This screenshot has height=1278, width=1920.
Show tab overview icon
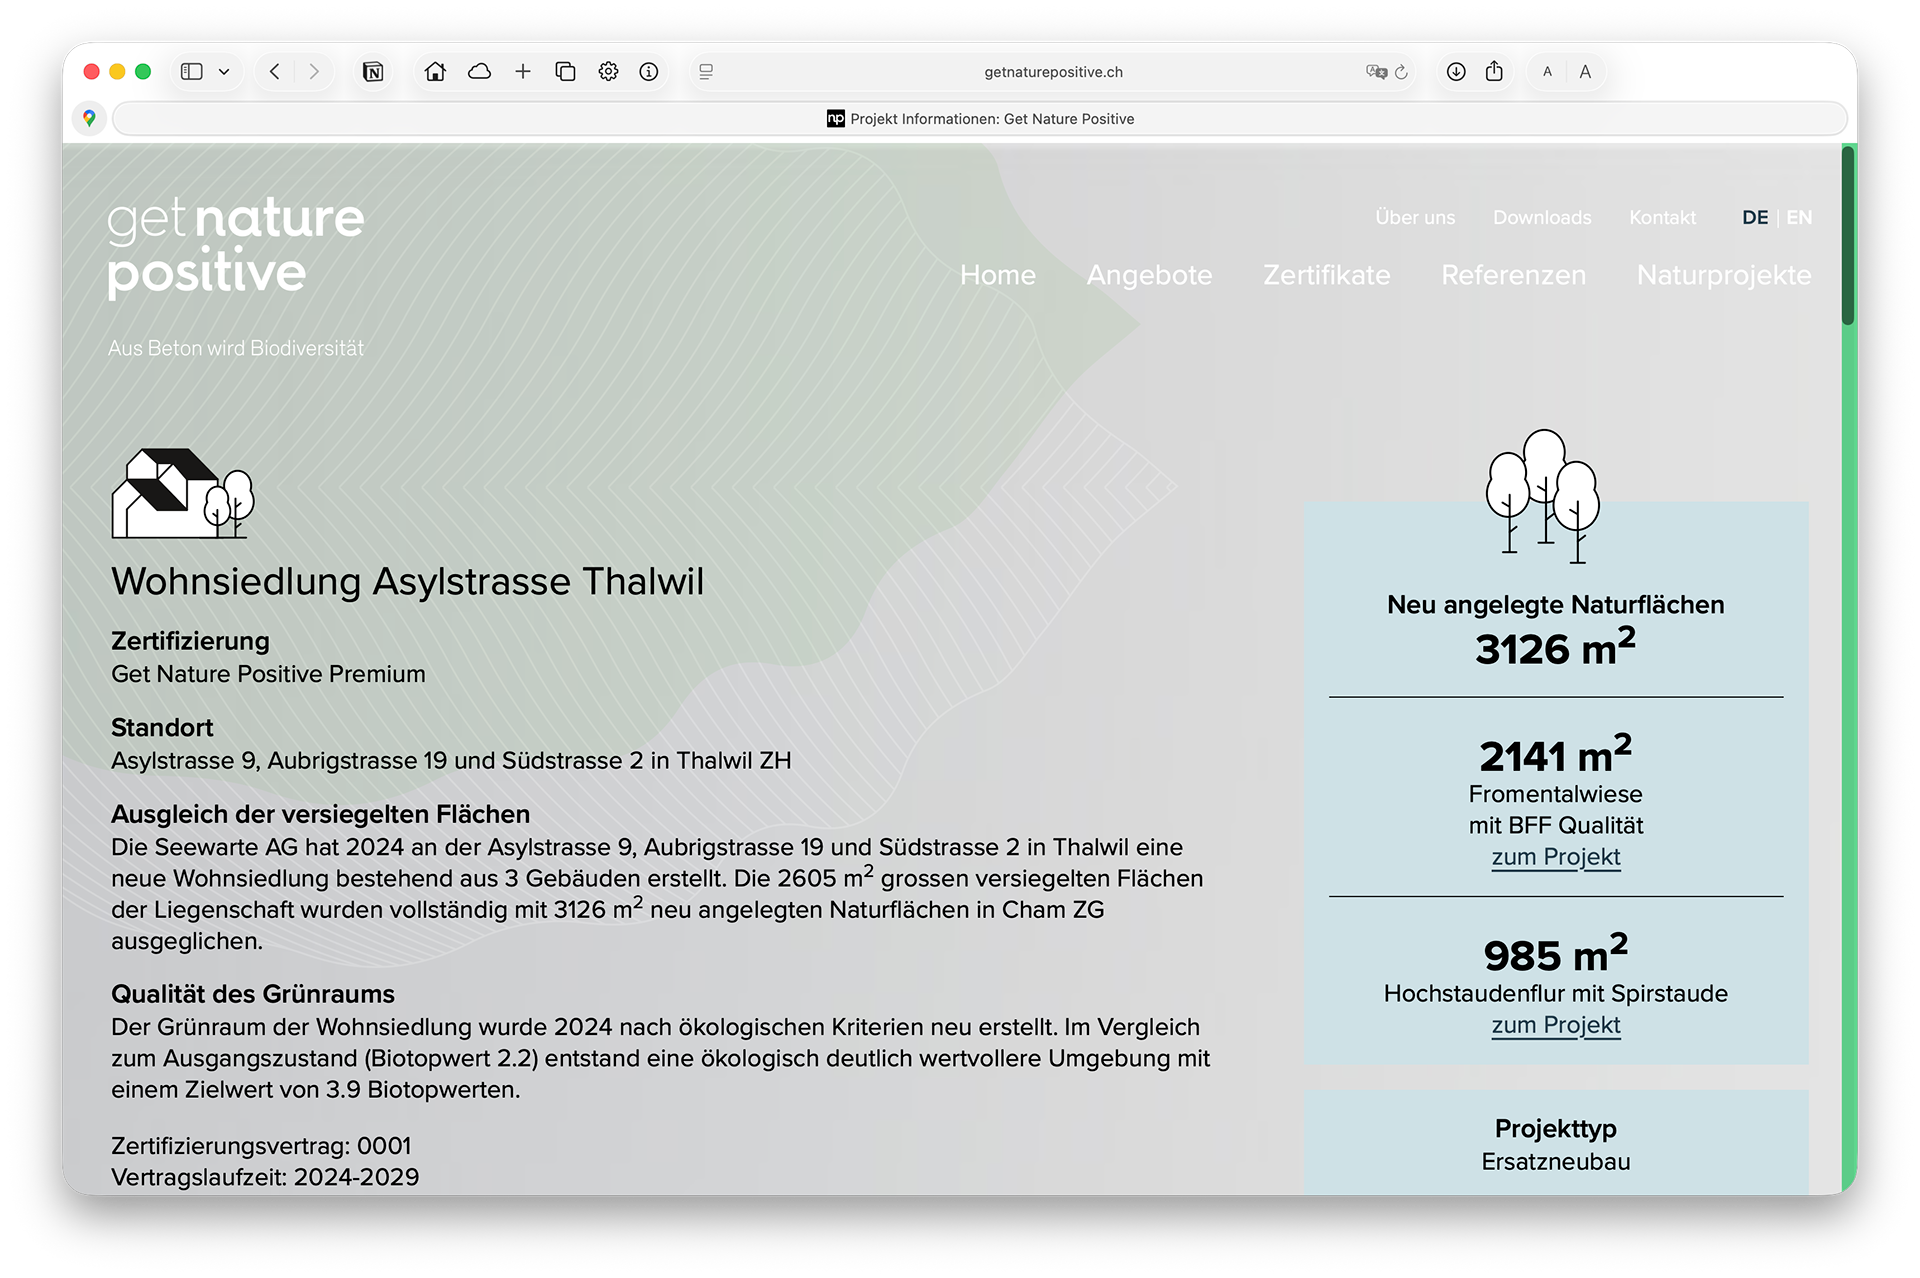[566, 71]
